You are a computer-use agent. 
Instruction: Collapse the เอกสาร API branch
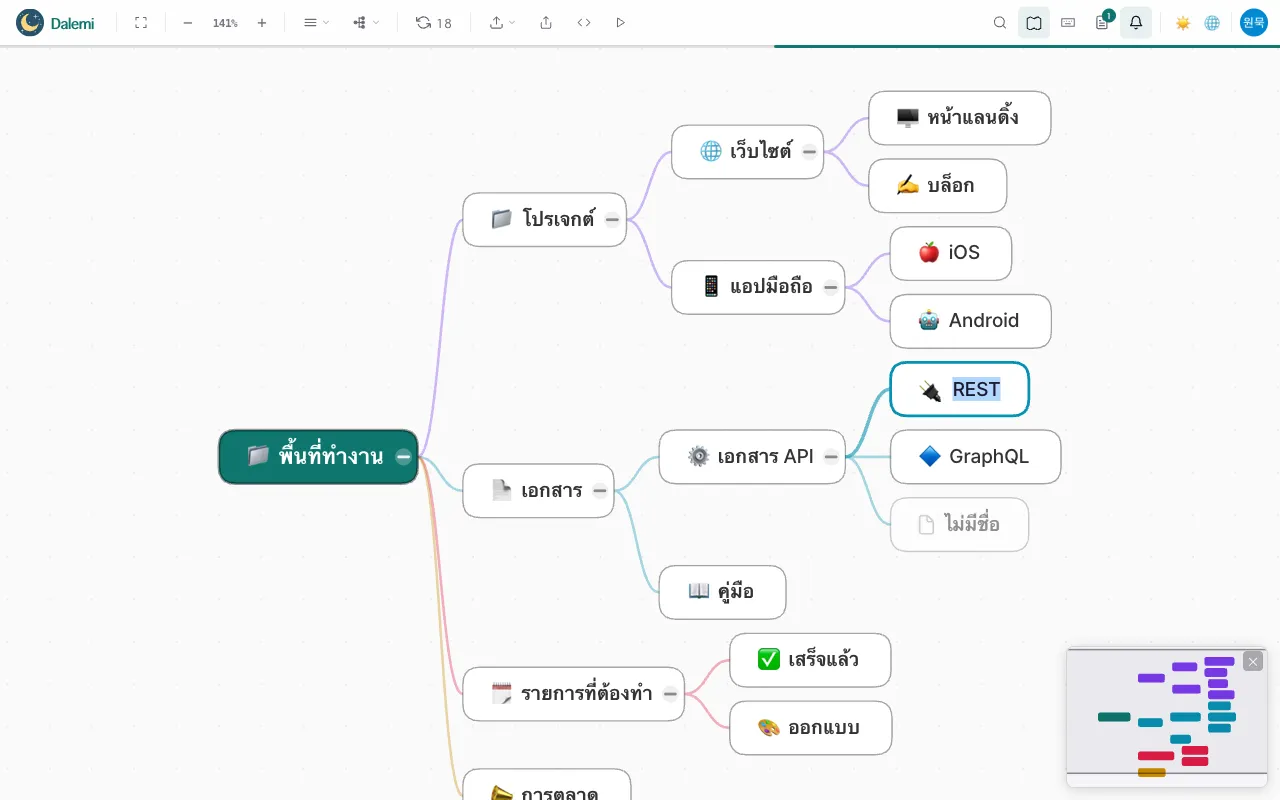pyautogui.click(x=830, y=457)
